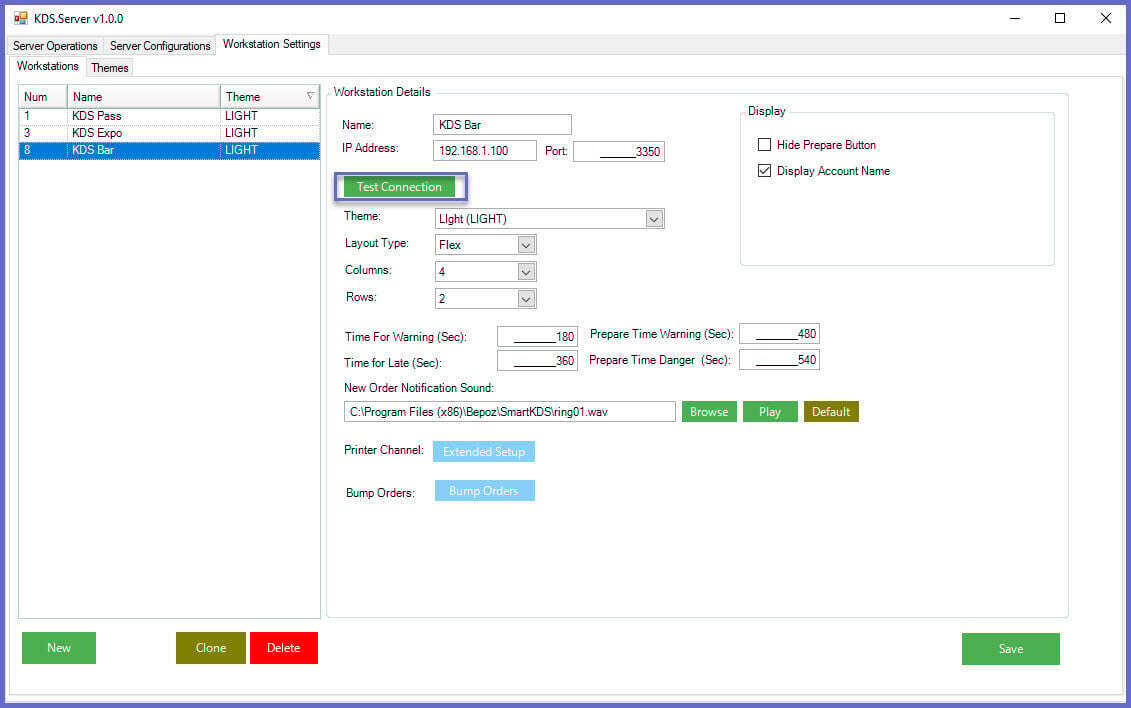1131x708 pixels.
Task: Reset the sound with the Default button
Action: (x=831, y=412)
